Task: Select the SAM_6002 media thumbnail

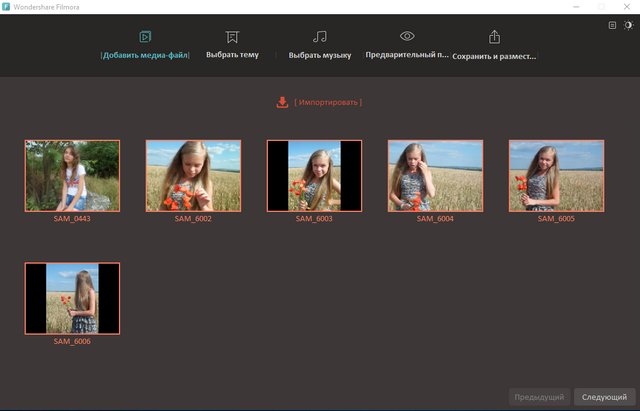Action: pos(193,176)
